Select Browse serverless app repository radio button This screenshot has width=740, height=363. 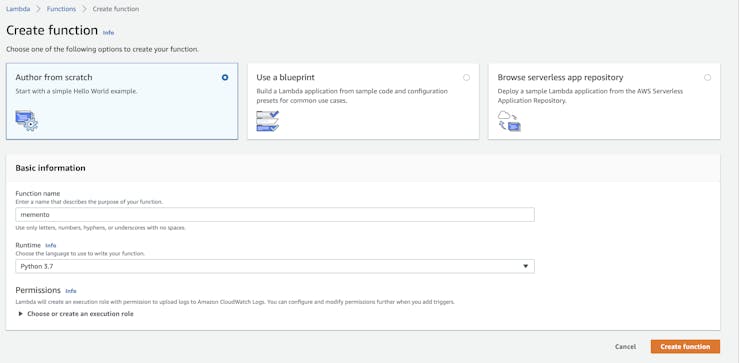(707, 77)
